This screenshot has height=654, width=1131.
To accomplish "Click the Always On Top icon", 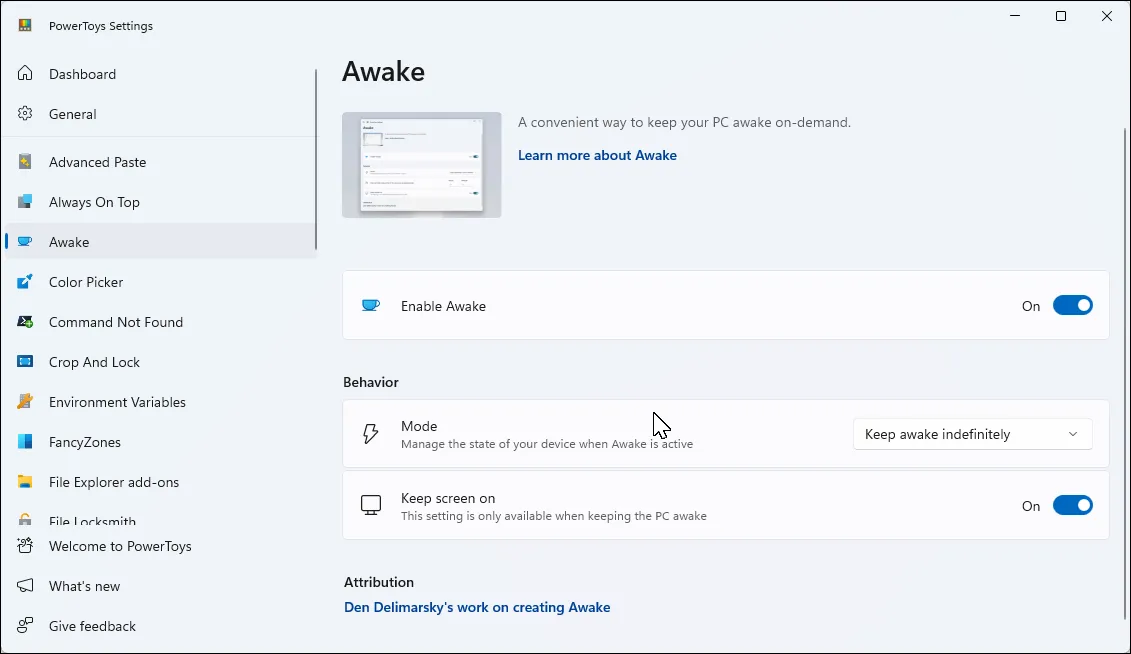I will (25, 202).
